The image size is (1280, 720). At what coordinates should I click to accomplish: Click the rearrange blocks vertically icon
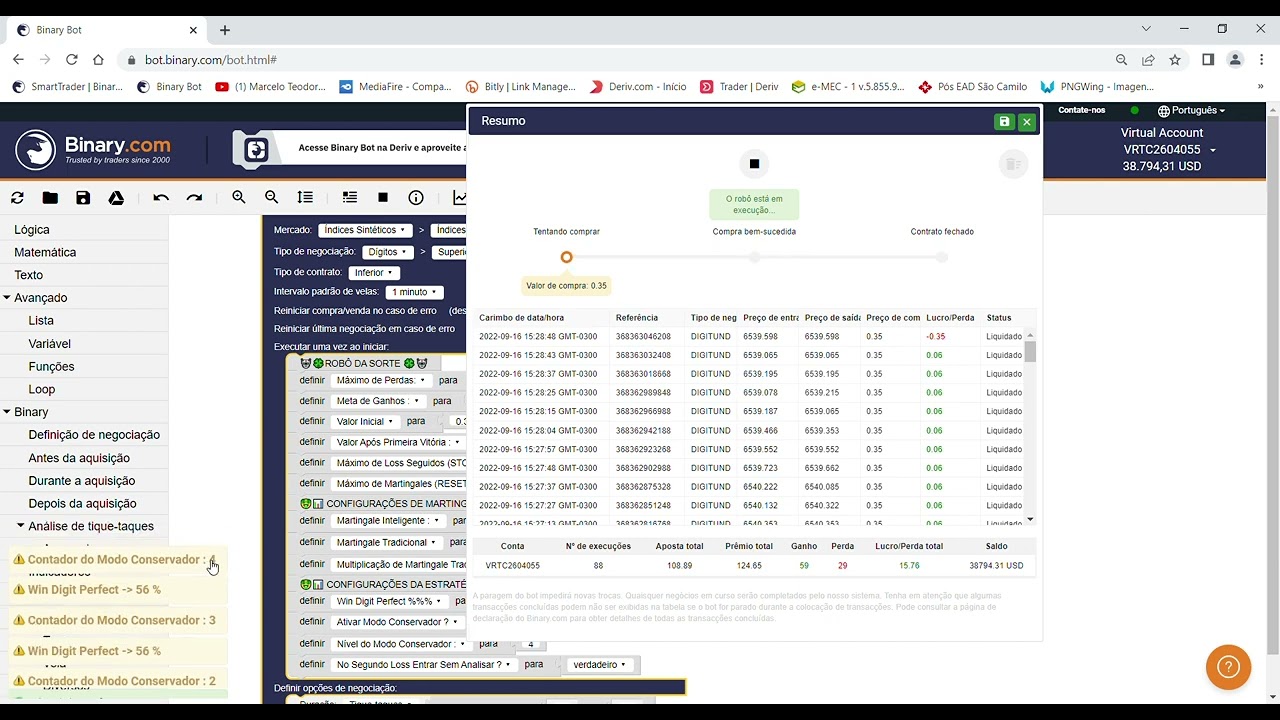click(305, 198)
